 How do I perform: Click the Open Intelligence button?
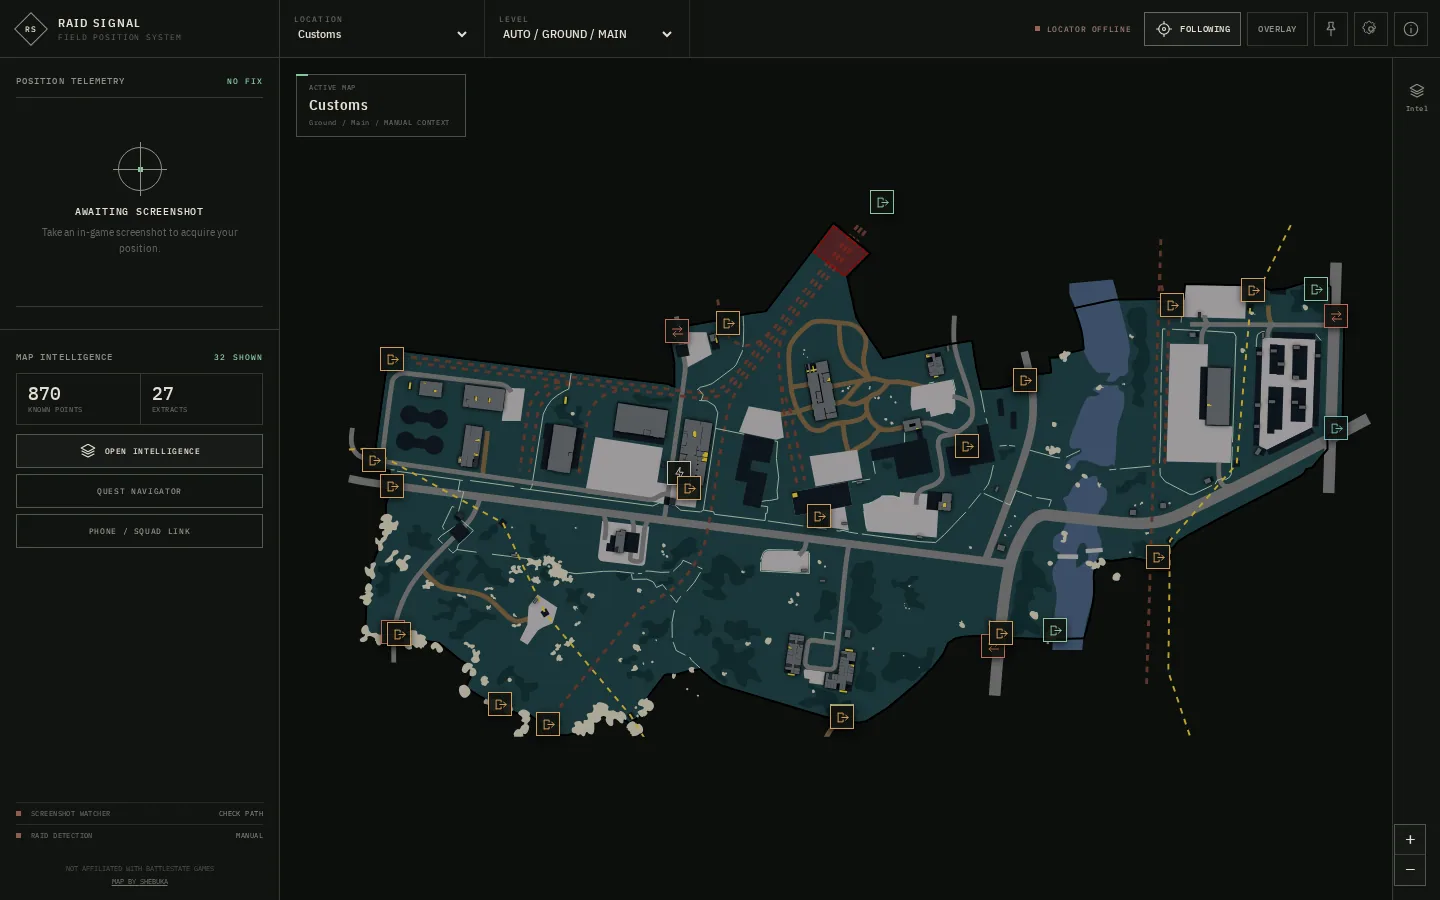140,451
